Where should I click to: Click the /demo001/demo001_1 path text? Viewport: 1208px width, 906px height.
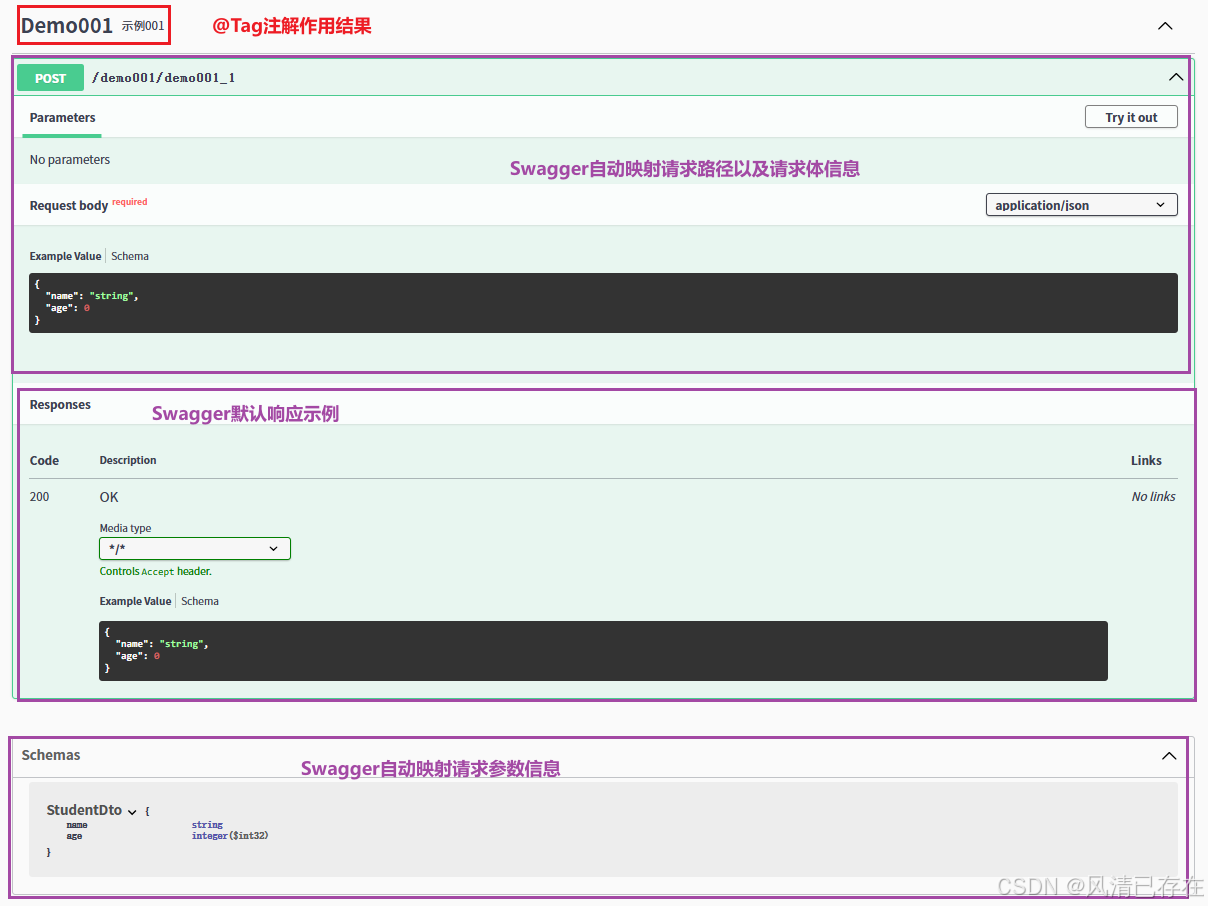(x=163, y=78)
